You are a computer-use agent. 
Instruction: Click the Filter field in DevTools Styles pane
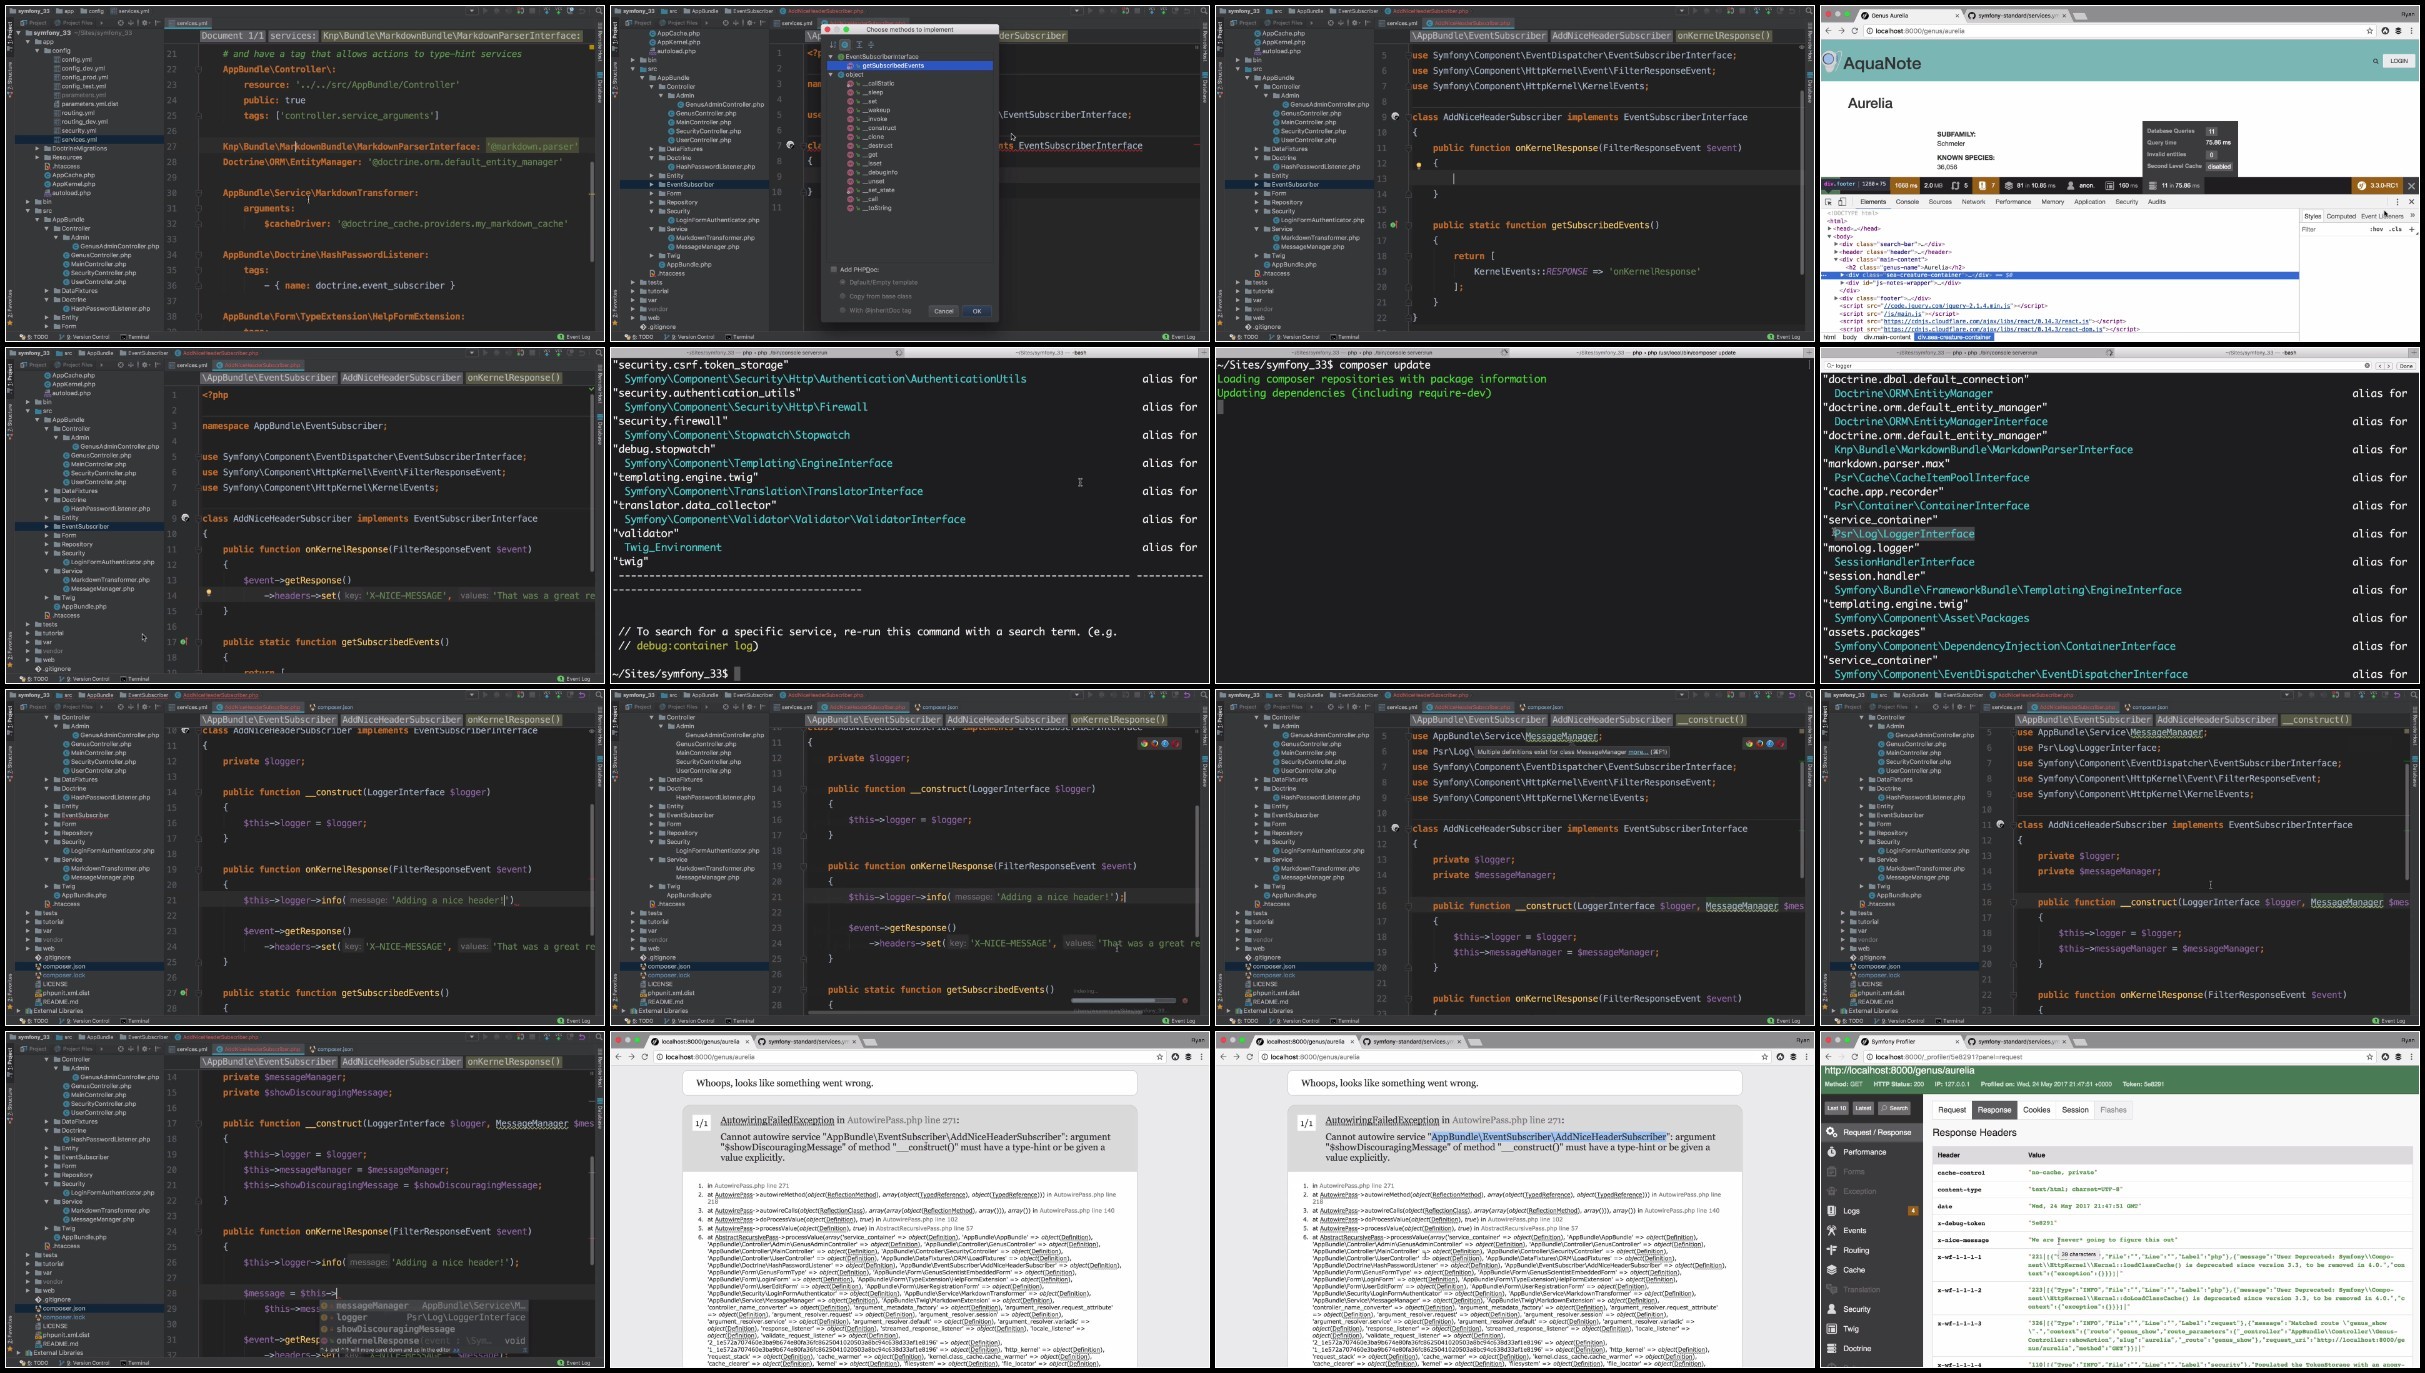2330,229
